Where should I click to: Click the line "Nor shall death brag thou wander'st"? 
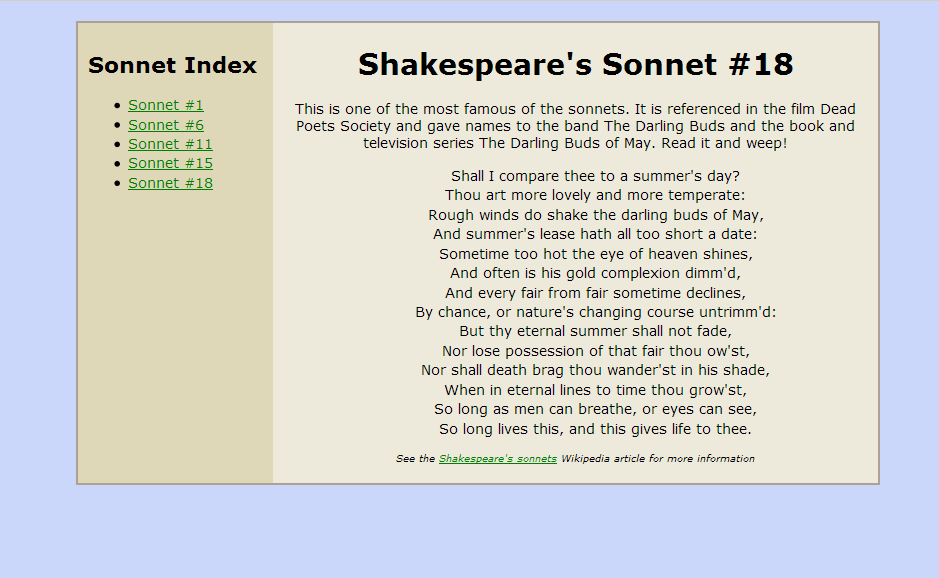click(595, 370)
